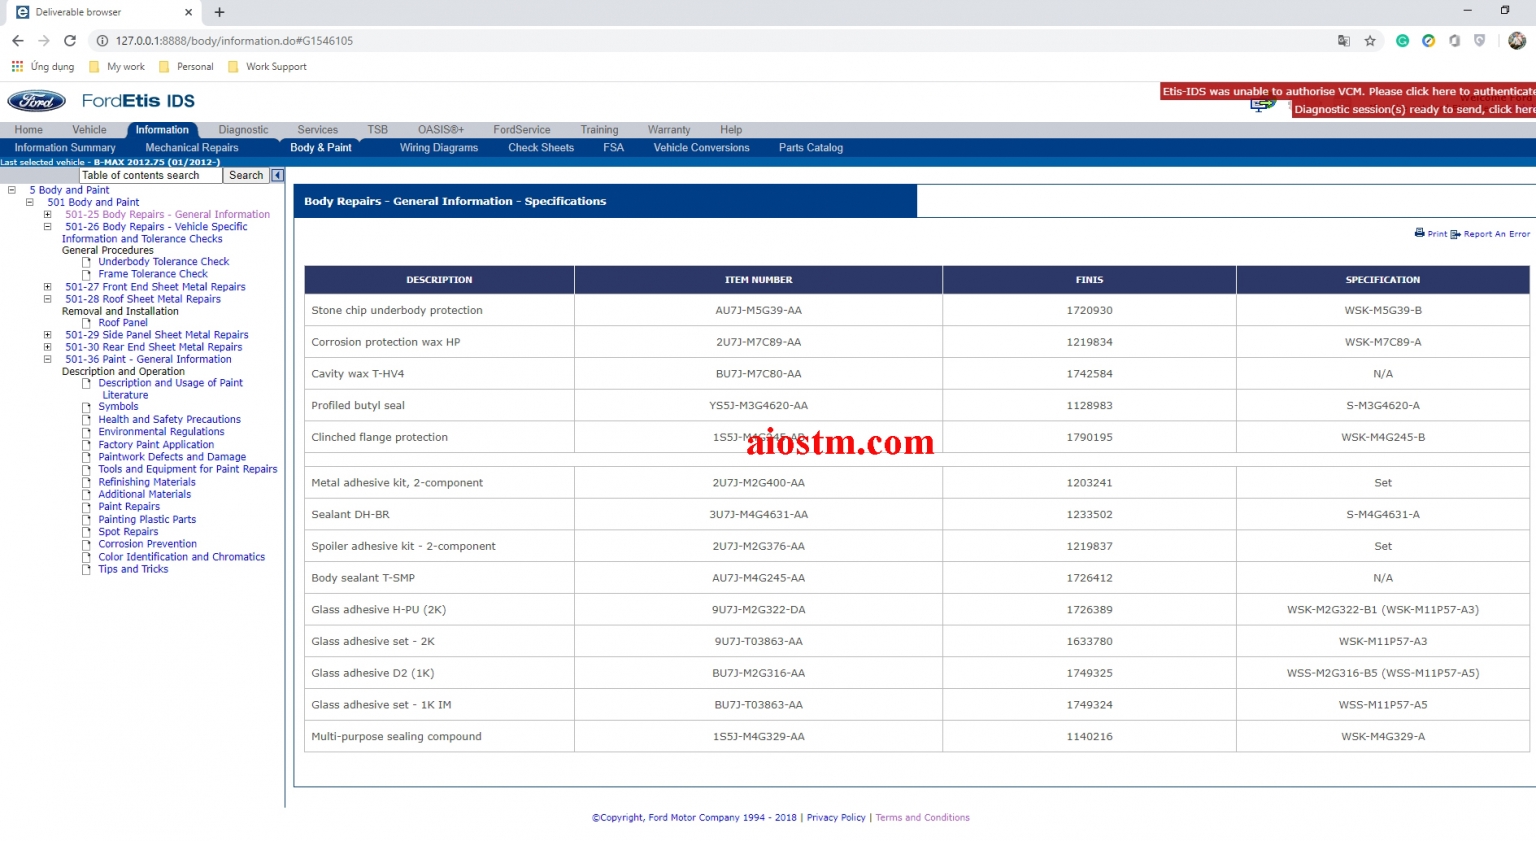This screenshot has height=841, width=1536.
Task: Open the Work Support bookmark folder
Action: pyautogui.click(x=267, y=67)
